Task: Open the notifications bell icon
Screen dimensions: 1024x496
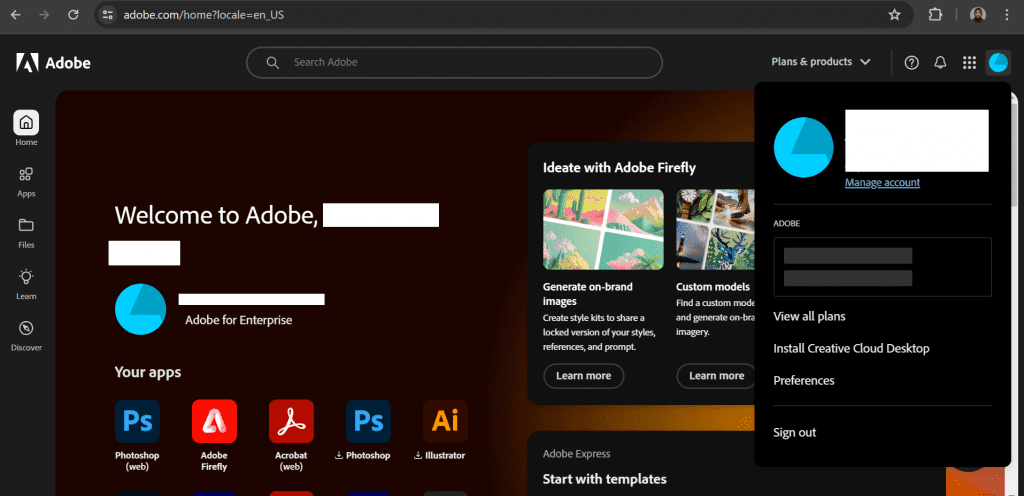Action: coord(940,62)
